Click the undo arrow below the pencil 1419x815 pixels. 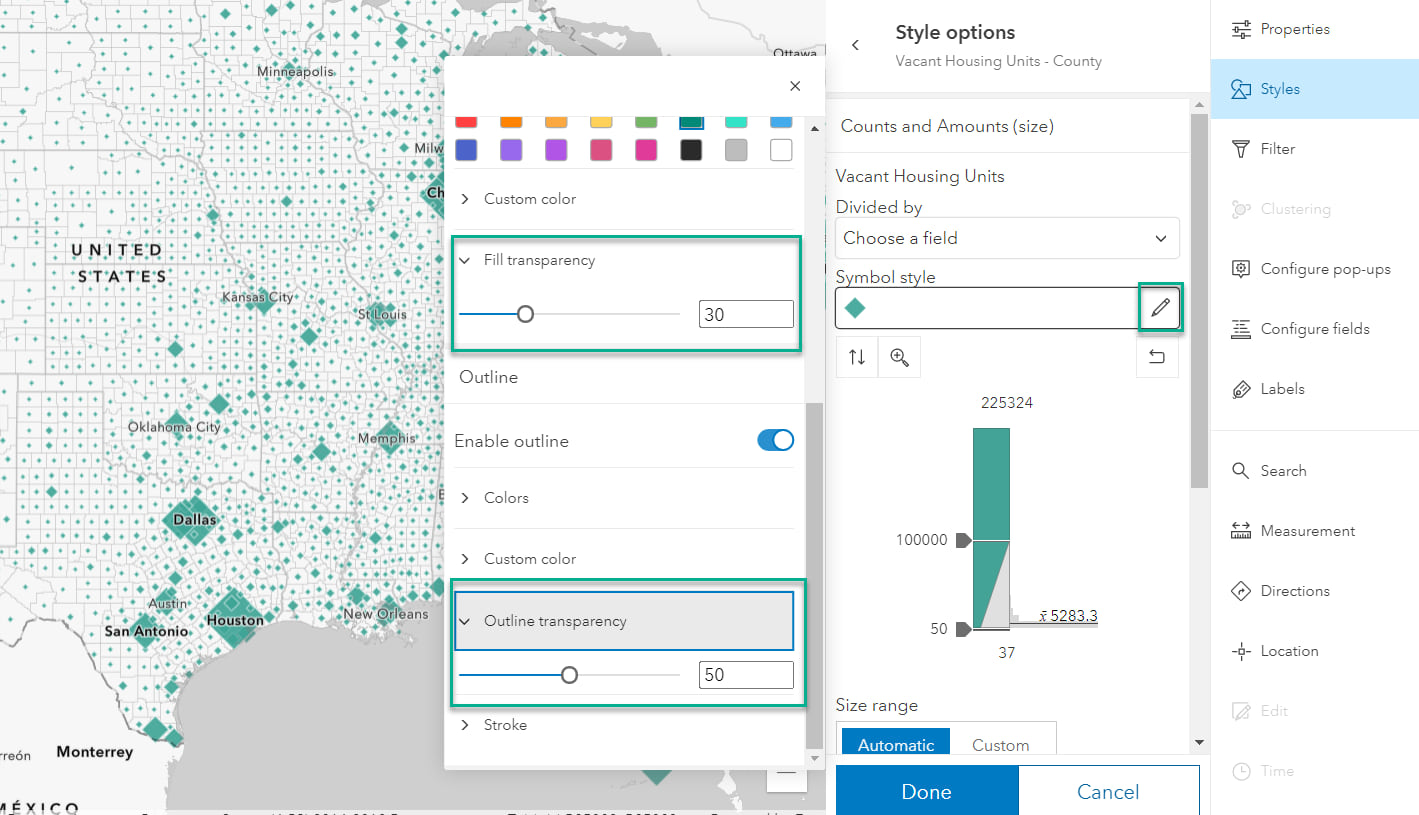tap(1157, 357)
